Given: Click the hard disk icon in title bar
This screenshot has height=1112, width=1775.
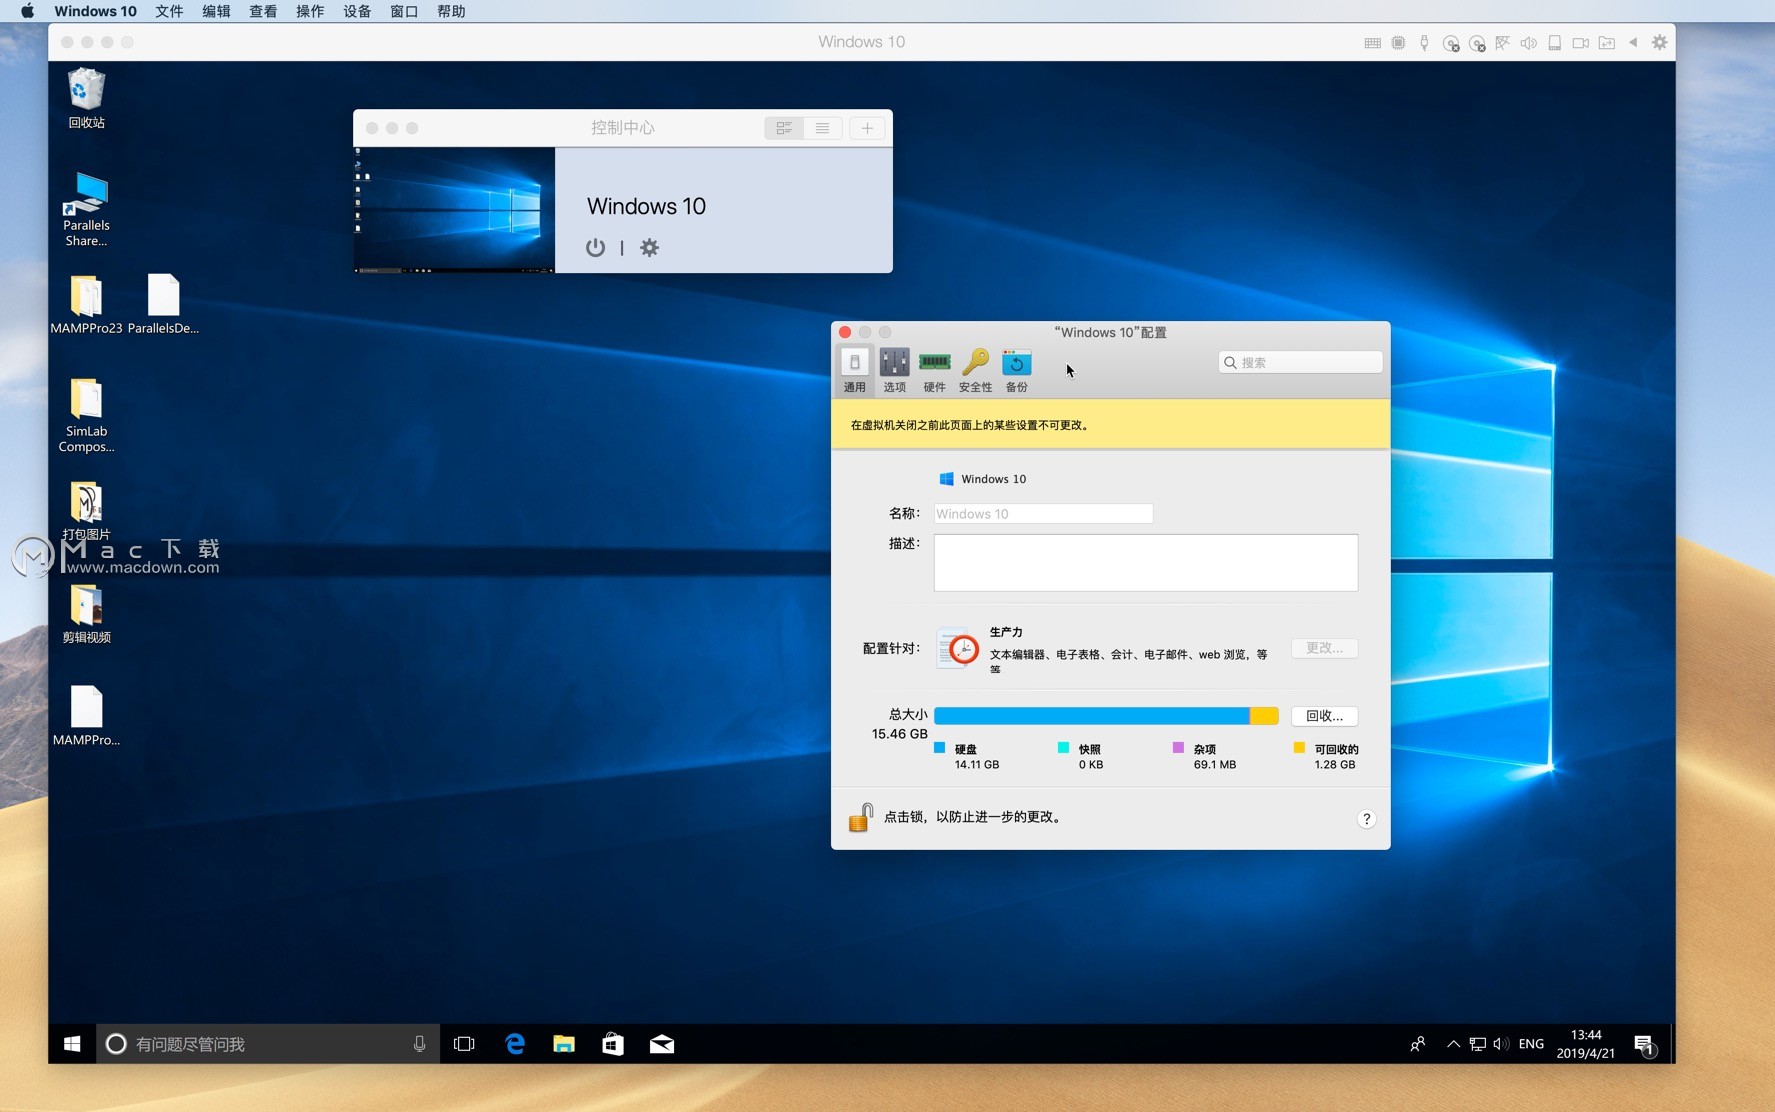Looking at the screenshot, I should [1554, 43].
